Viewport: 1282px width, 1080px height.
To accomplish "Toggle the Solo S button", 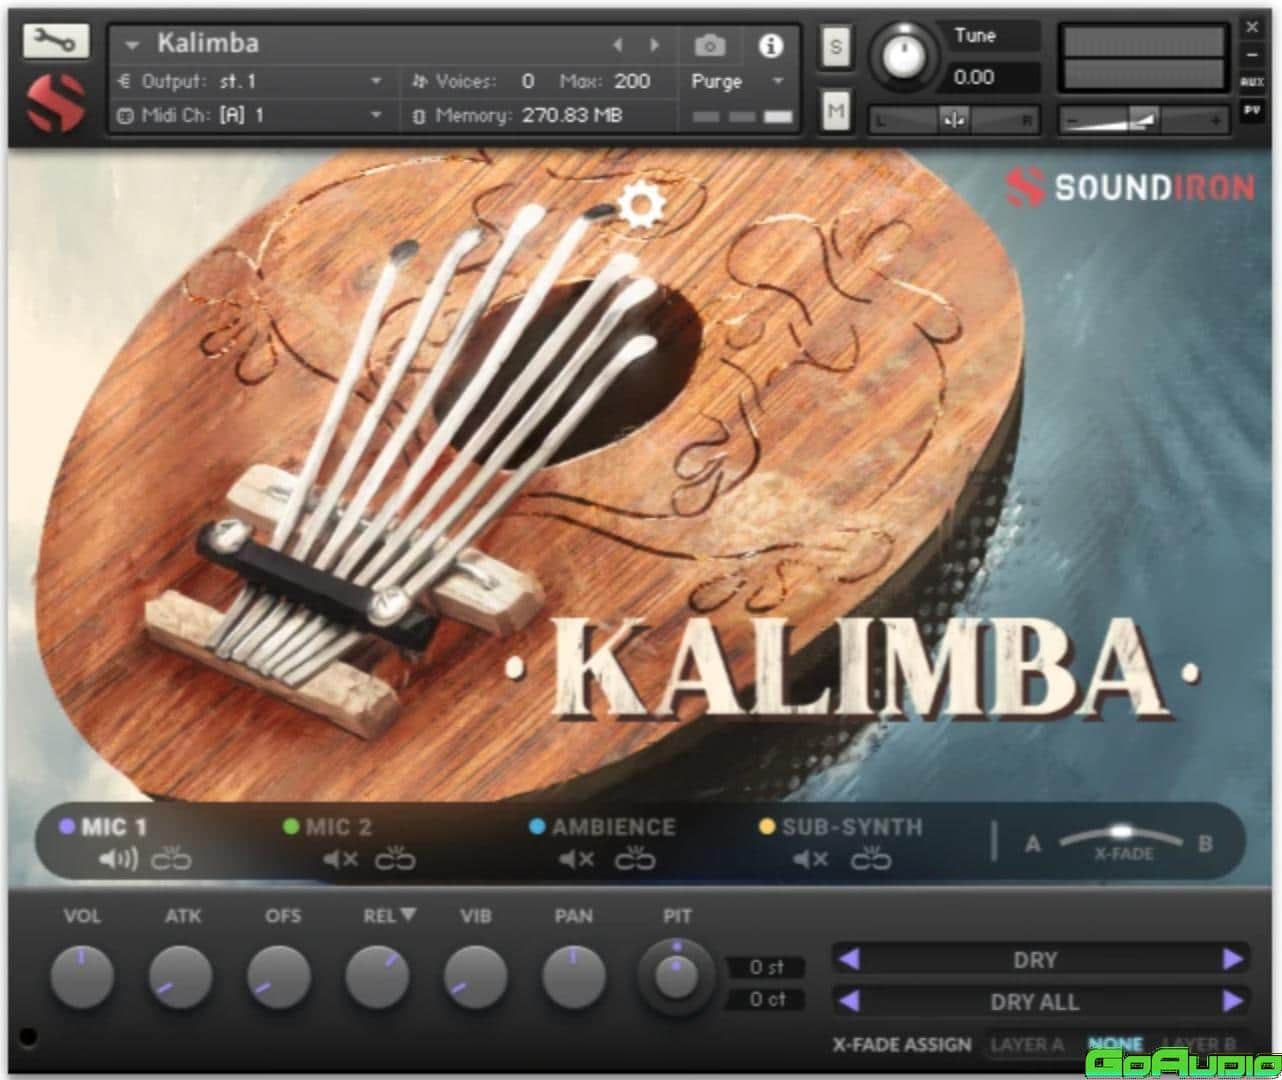I will [836, 47].
